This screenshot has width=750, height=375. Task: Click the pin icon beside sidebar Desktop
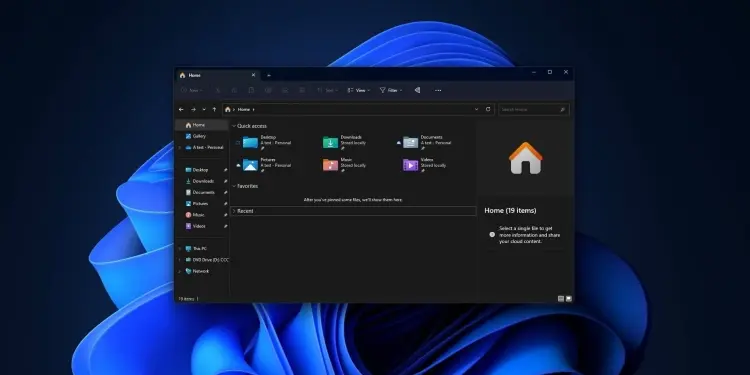(225, 170)
